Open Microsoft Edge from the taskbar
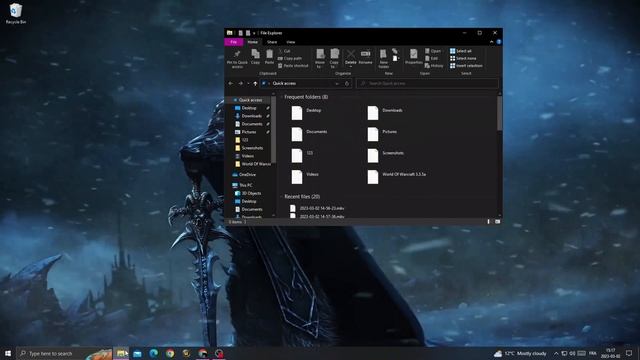 154,353
